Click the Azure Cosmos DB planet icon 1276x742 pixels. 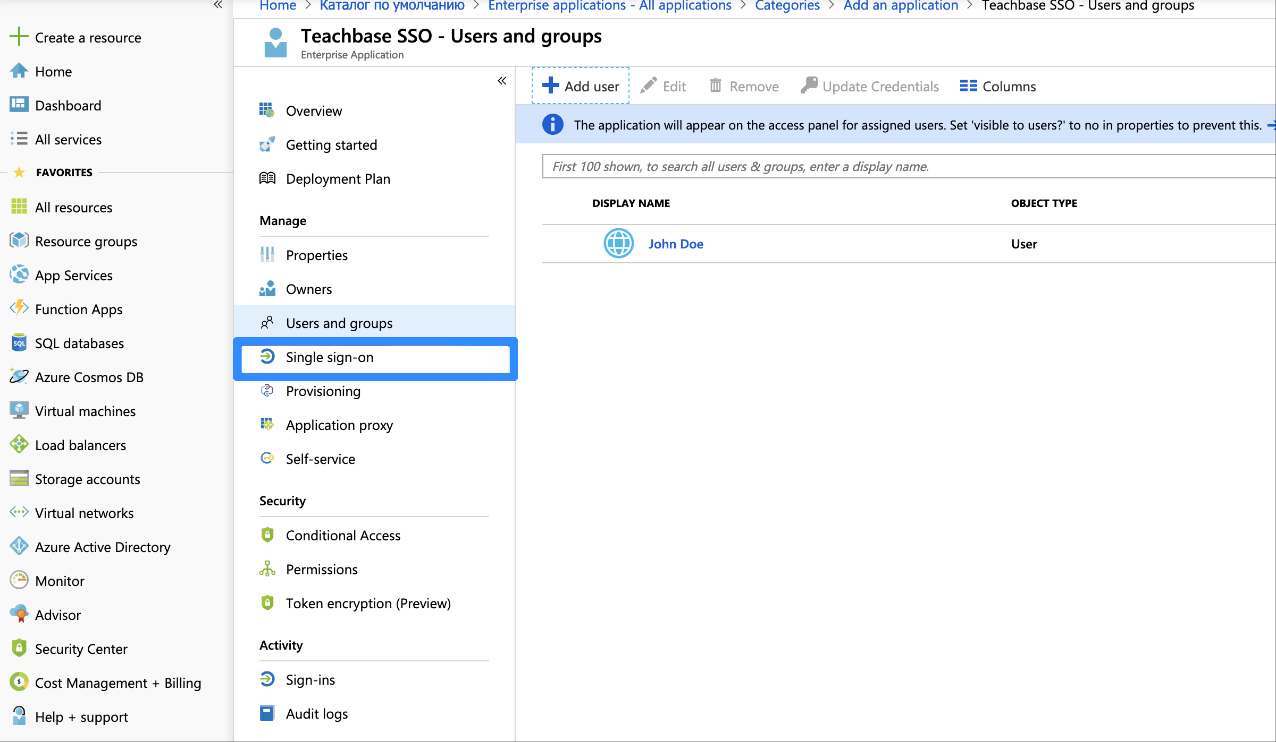point(18,377)
